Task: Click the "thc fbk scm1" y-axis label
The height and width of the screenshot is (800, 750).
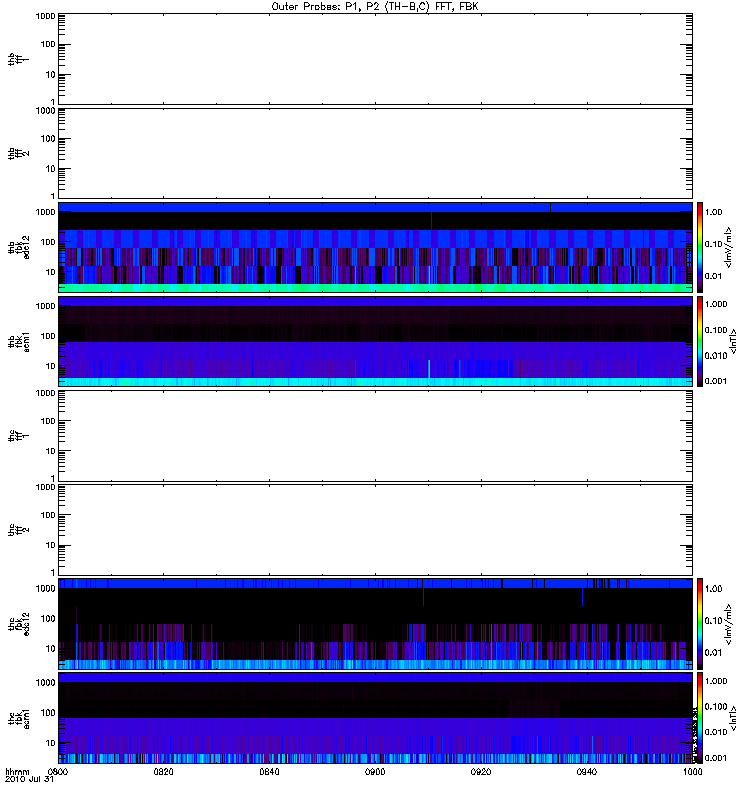Action: (x=19, y=718)
